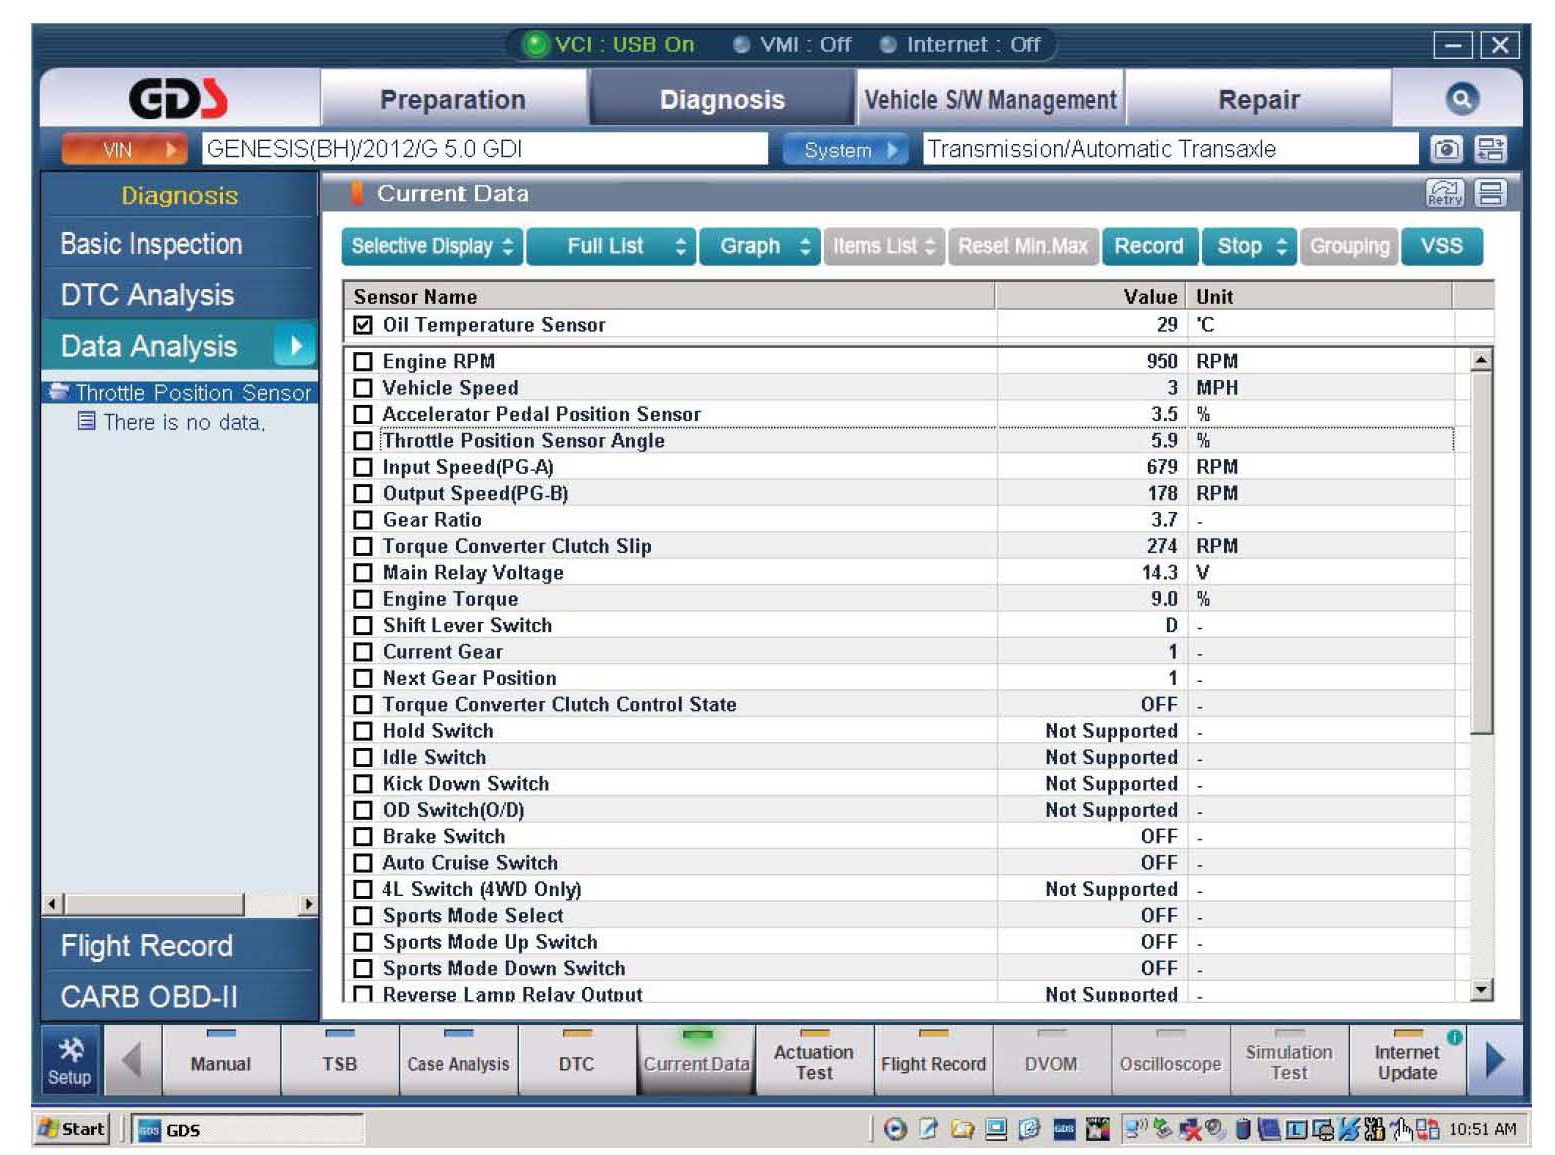Click the layout icon next to camera
Image resolution: width=1555 pixels, height=1155 pixels.
(x=1491, y=150)
